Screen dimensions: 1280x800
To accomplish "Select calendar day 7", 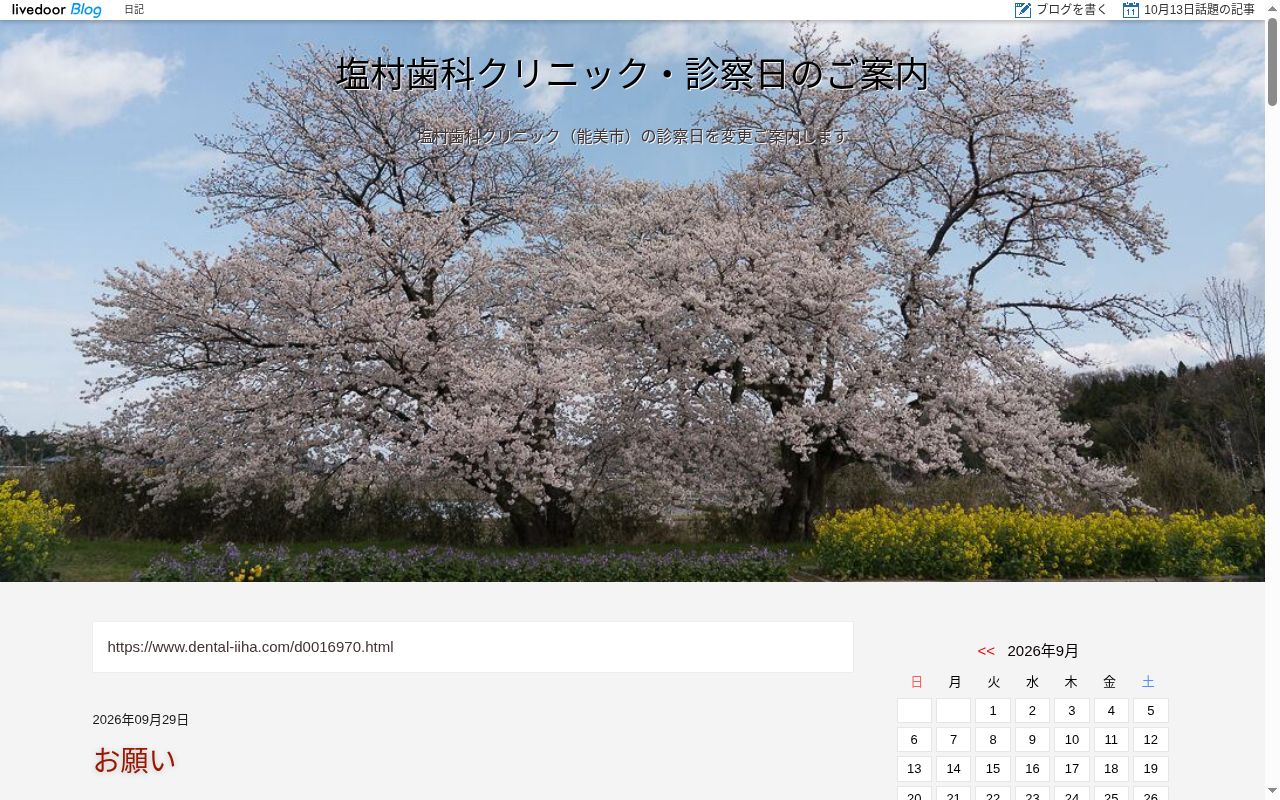I will [953, 740].
